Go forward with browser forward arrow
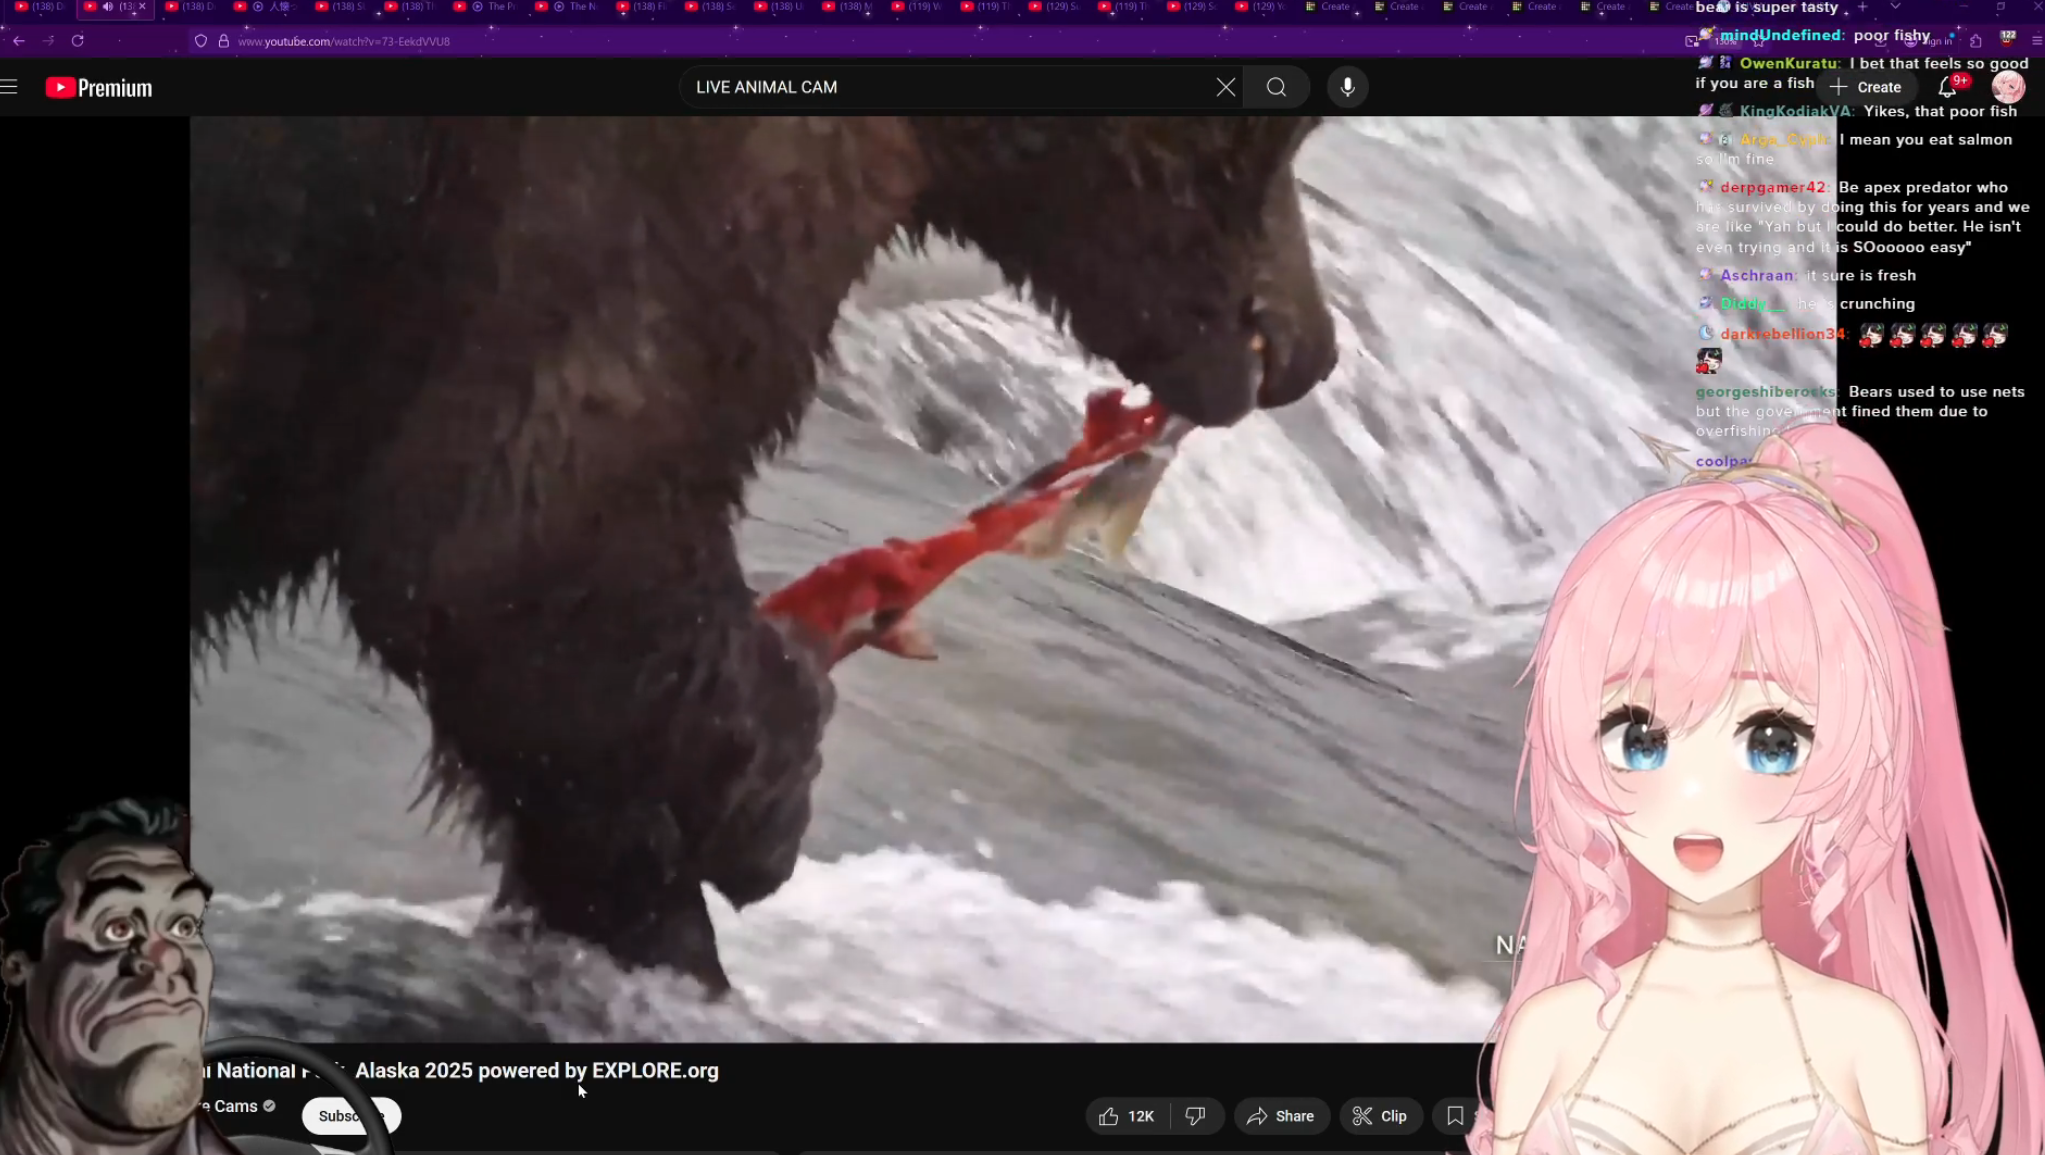The width and height of the screenshot is (2045, 1155). click(48, 41)
